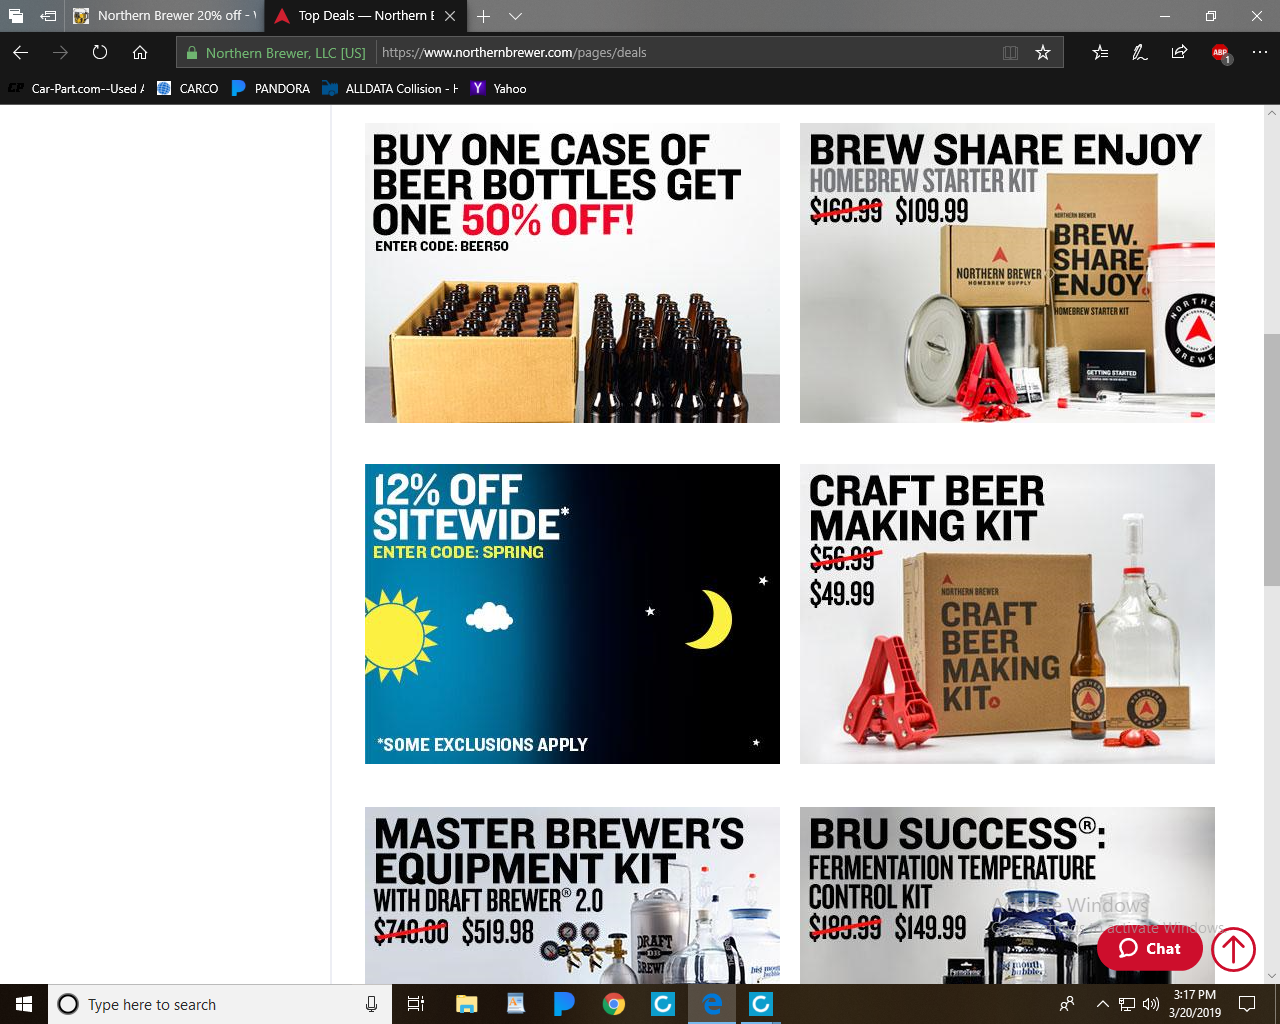Viewport: 1280px width, 1024px height.
Task: Click the address bar URL
Action: (x=514, y=53)
